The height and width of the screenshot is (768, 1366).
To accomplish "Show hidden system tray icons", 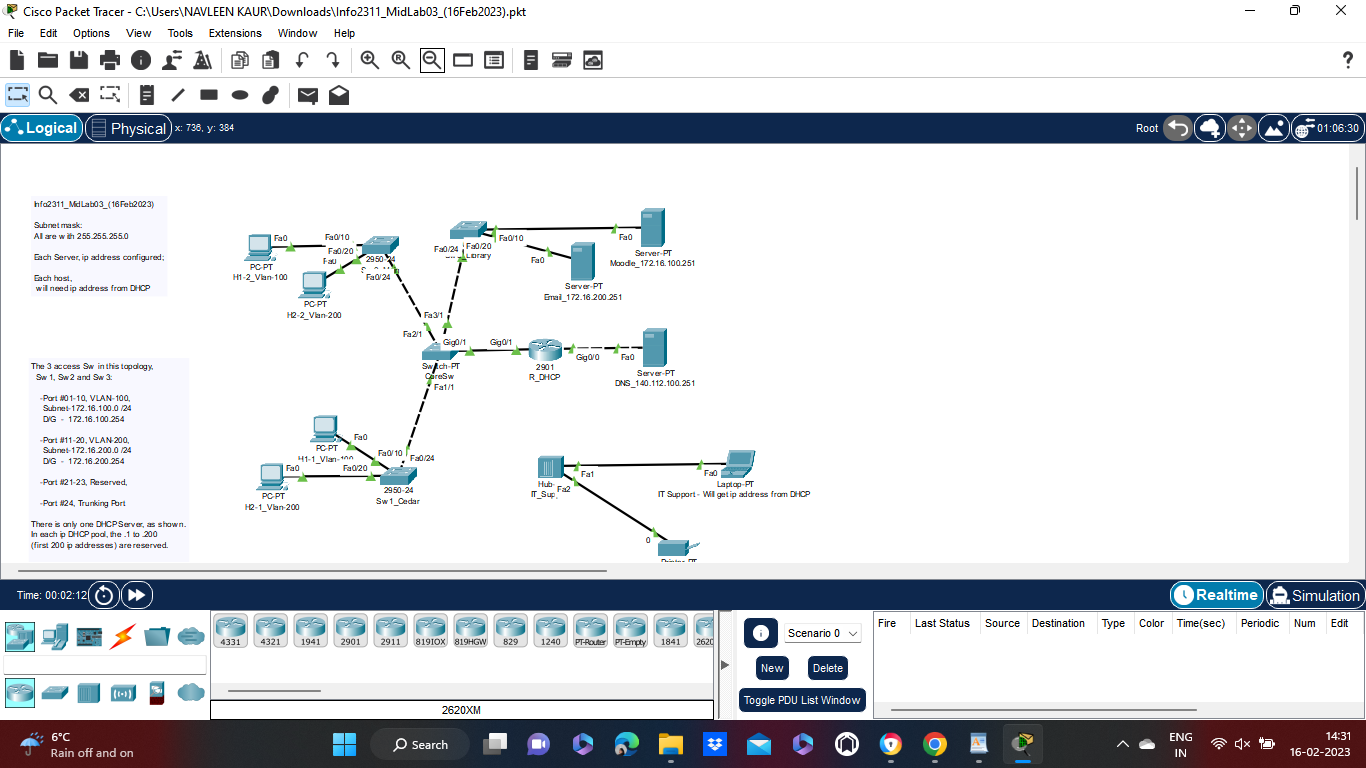I will click(x=1122, y=744).
